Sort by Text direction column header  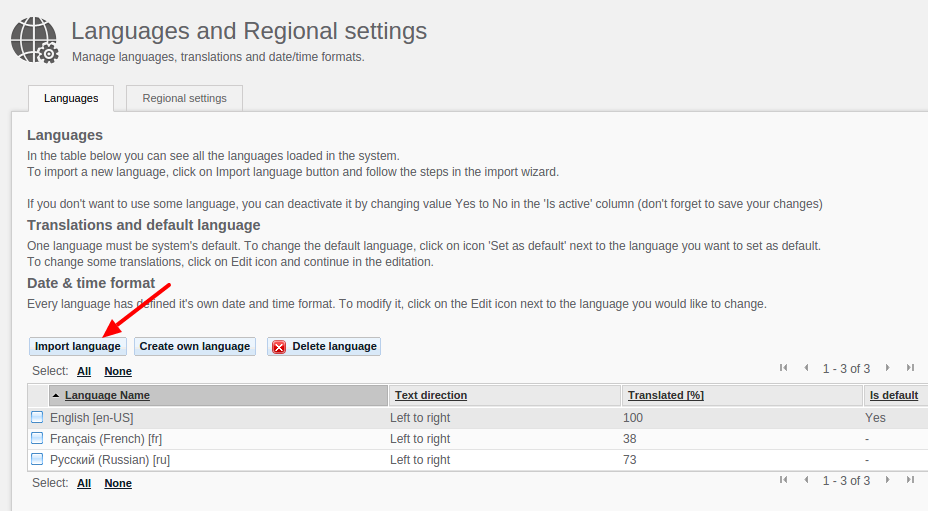[x=431, y=395]
